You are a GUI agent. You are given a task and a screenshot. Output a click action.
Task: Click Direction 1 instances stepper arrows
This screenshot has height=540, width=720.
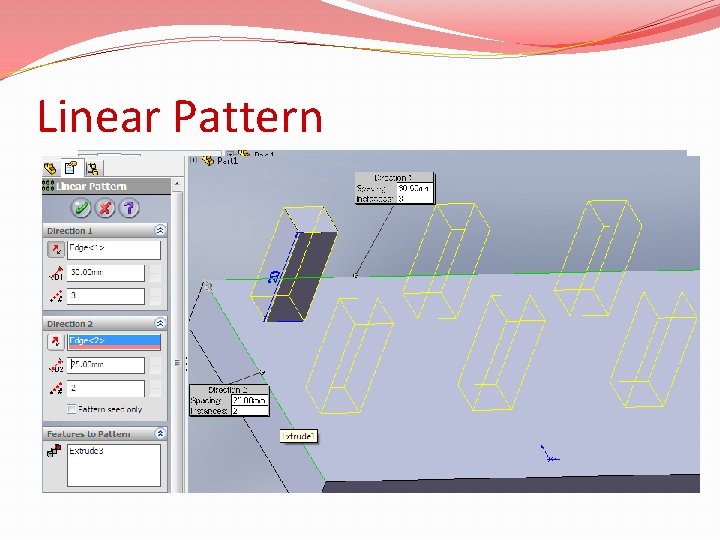(155, 296)
